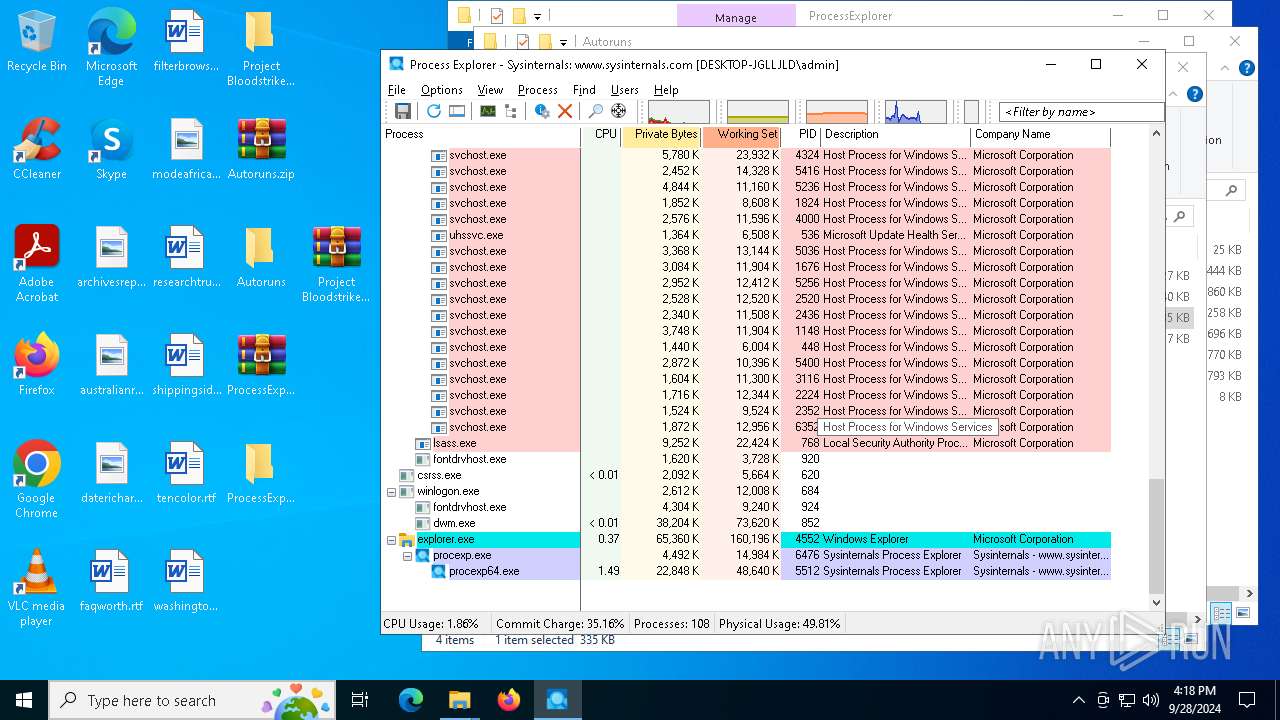Open the View menu
Viewport: 1280px width, 720px height.
coord(490,90)
